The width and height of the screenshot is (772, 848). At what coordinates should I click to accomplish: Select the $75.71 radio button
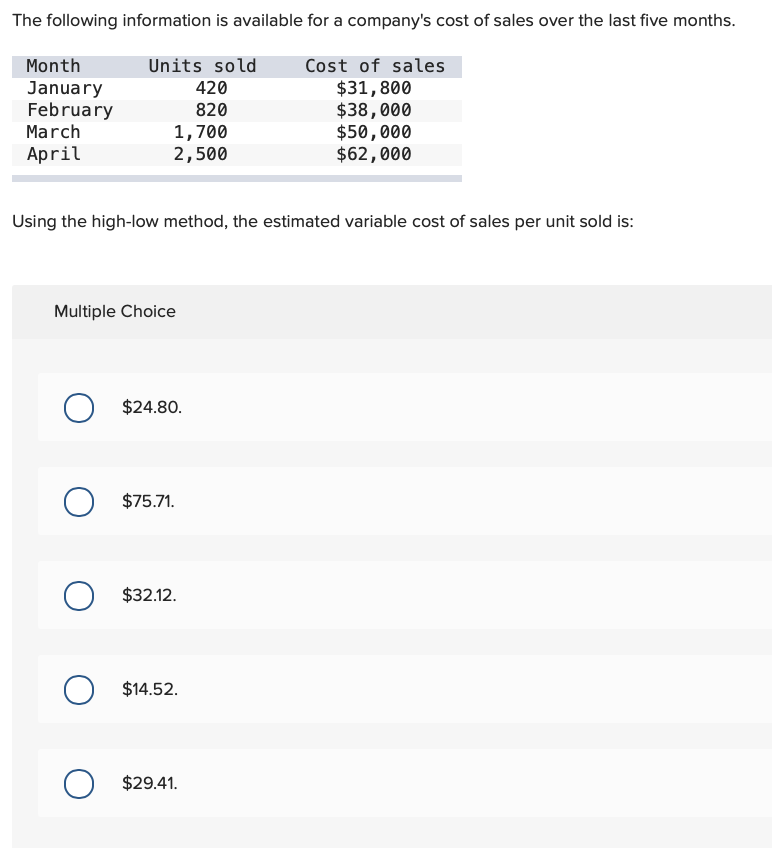(79, 501)
